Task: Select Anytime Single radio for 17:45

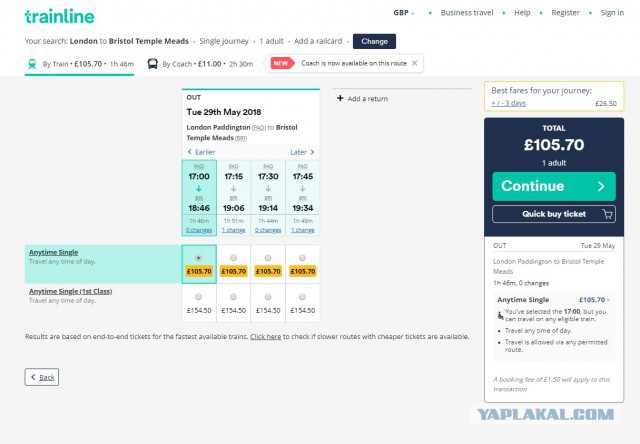Action: [x=302, y=258]
